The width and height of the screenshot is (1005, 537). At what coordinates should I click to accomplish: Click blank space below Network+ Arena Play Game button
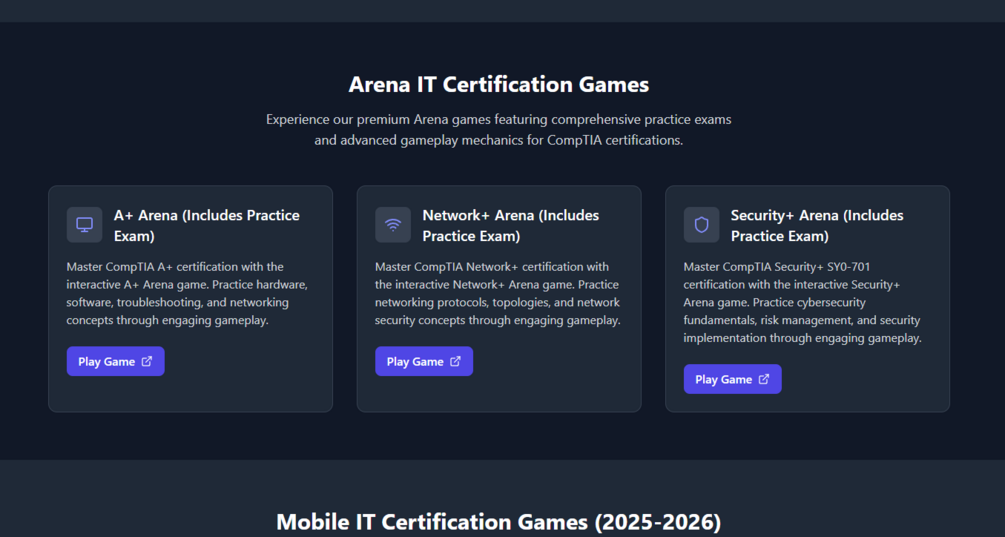498,393
